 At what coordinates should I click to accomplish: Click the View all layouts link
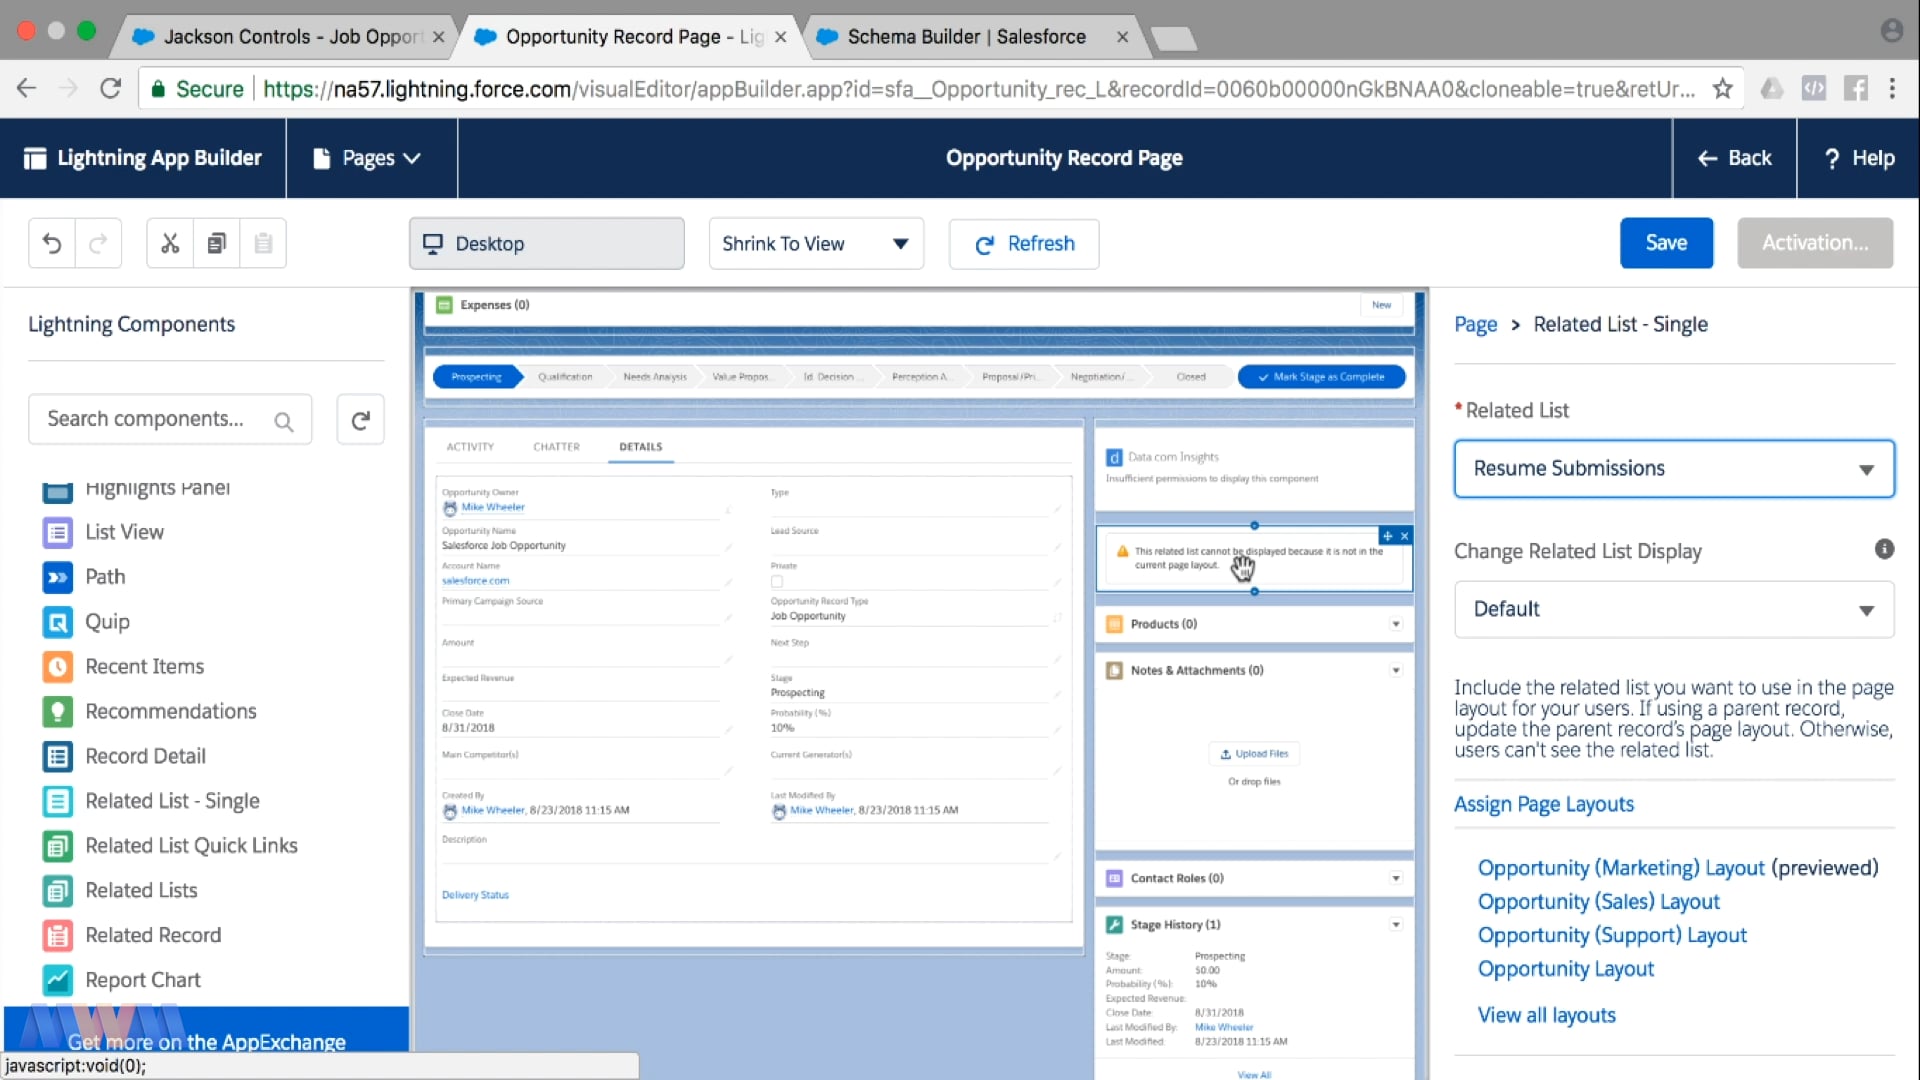point(1545,1013)
